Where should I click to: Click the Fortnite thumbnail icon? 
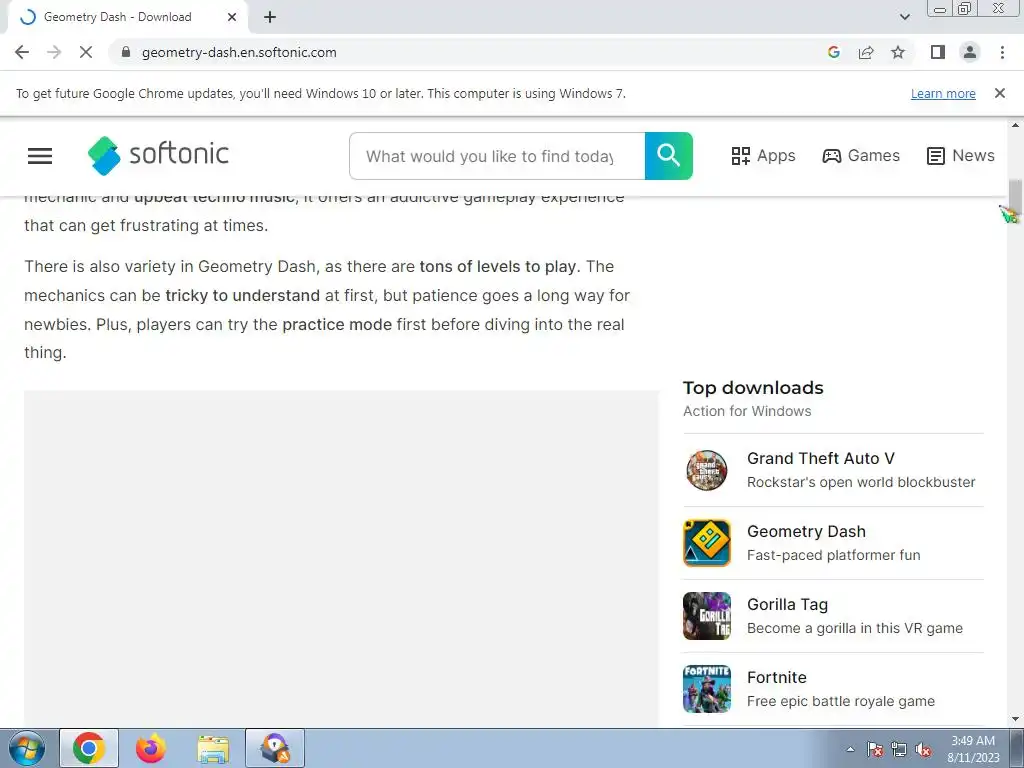(x=707, y=689)
